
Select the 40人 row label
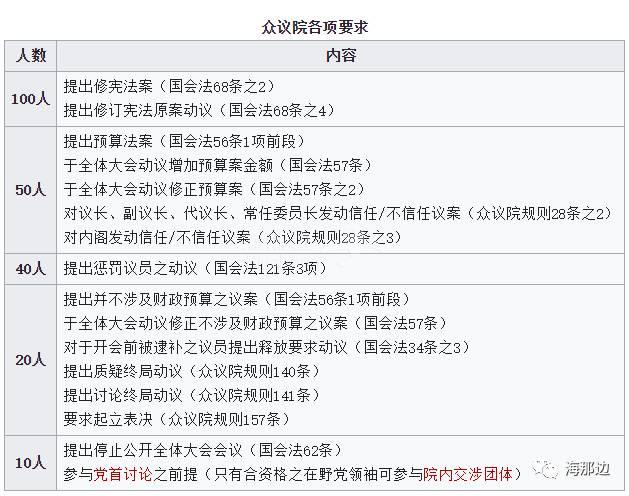[31, 268]
